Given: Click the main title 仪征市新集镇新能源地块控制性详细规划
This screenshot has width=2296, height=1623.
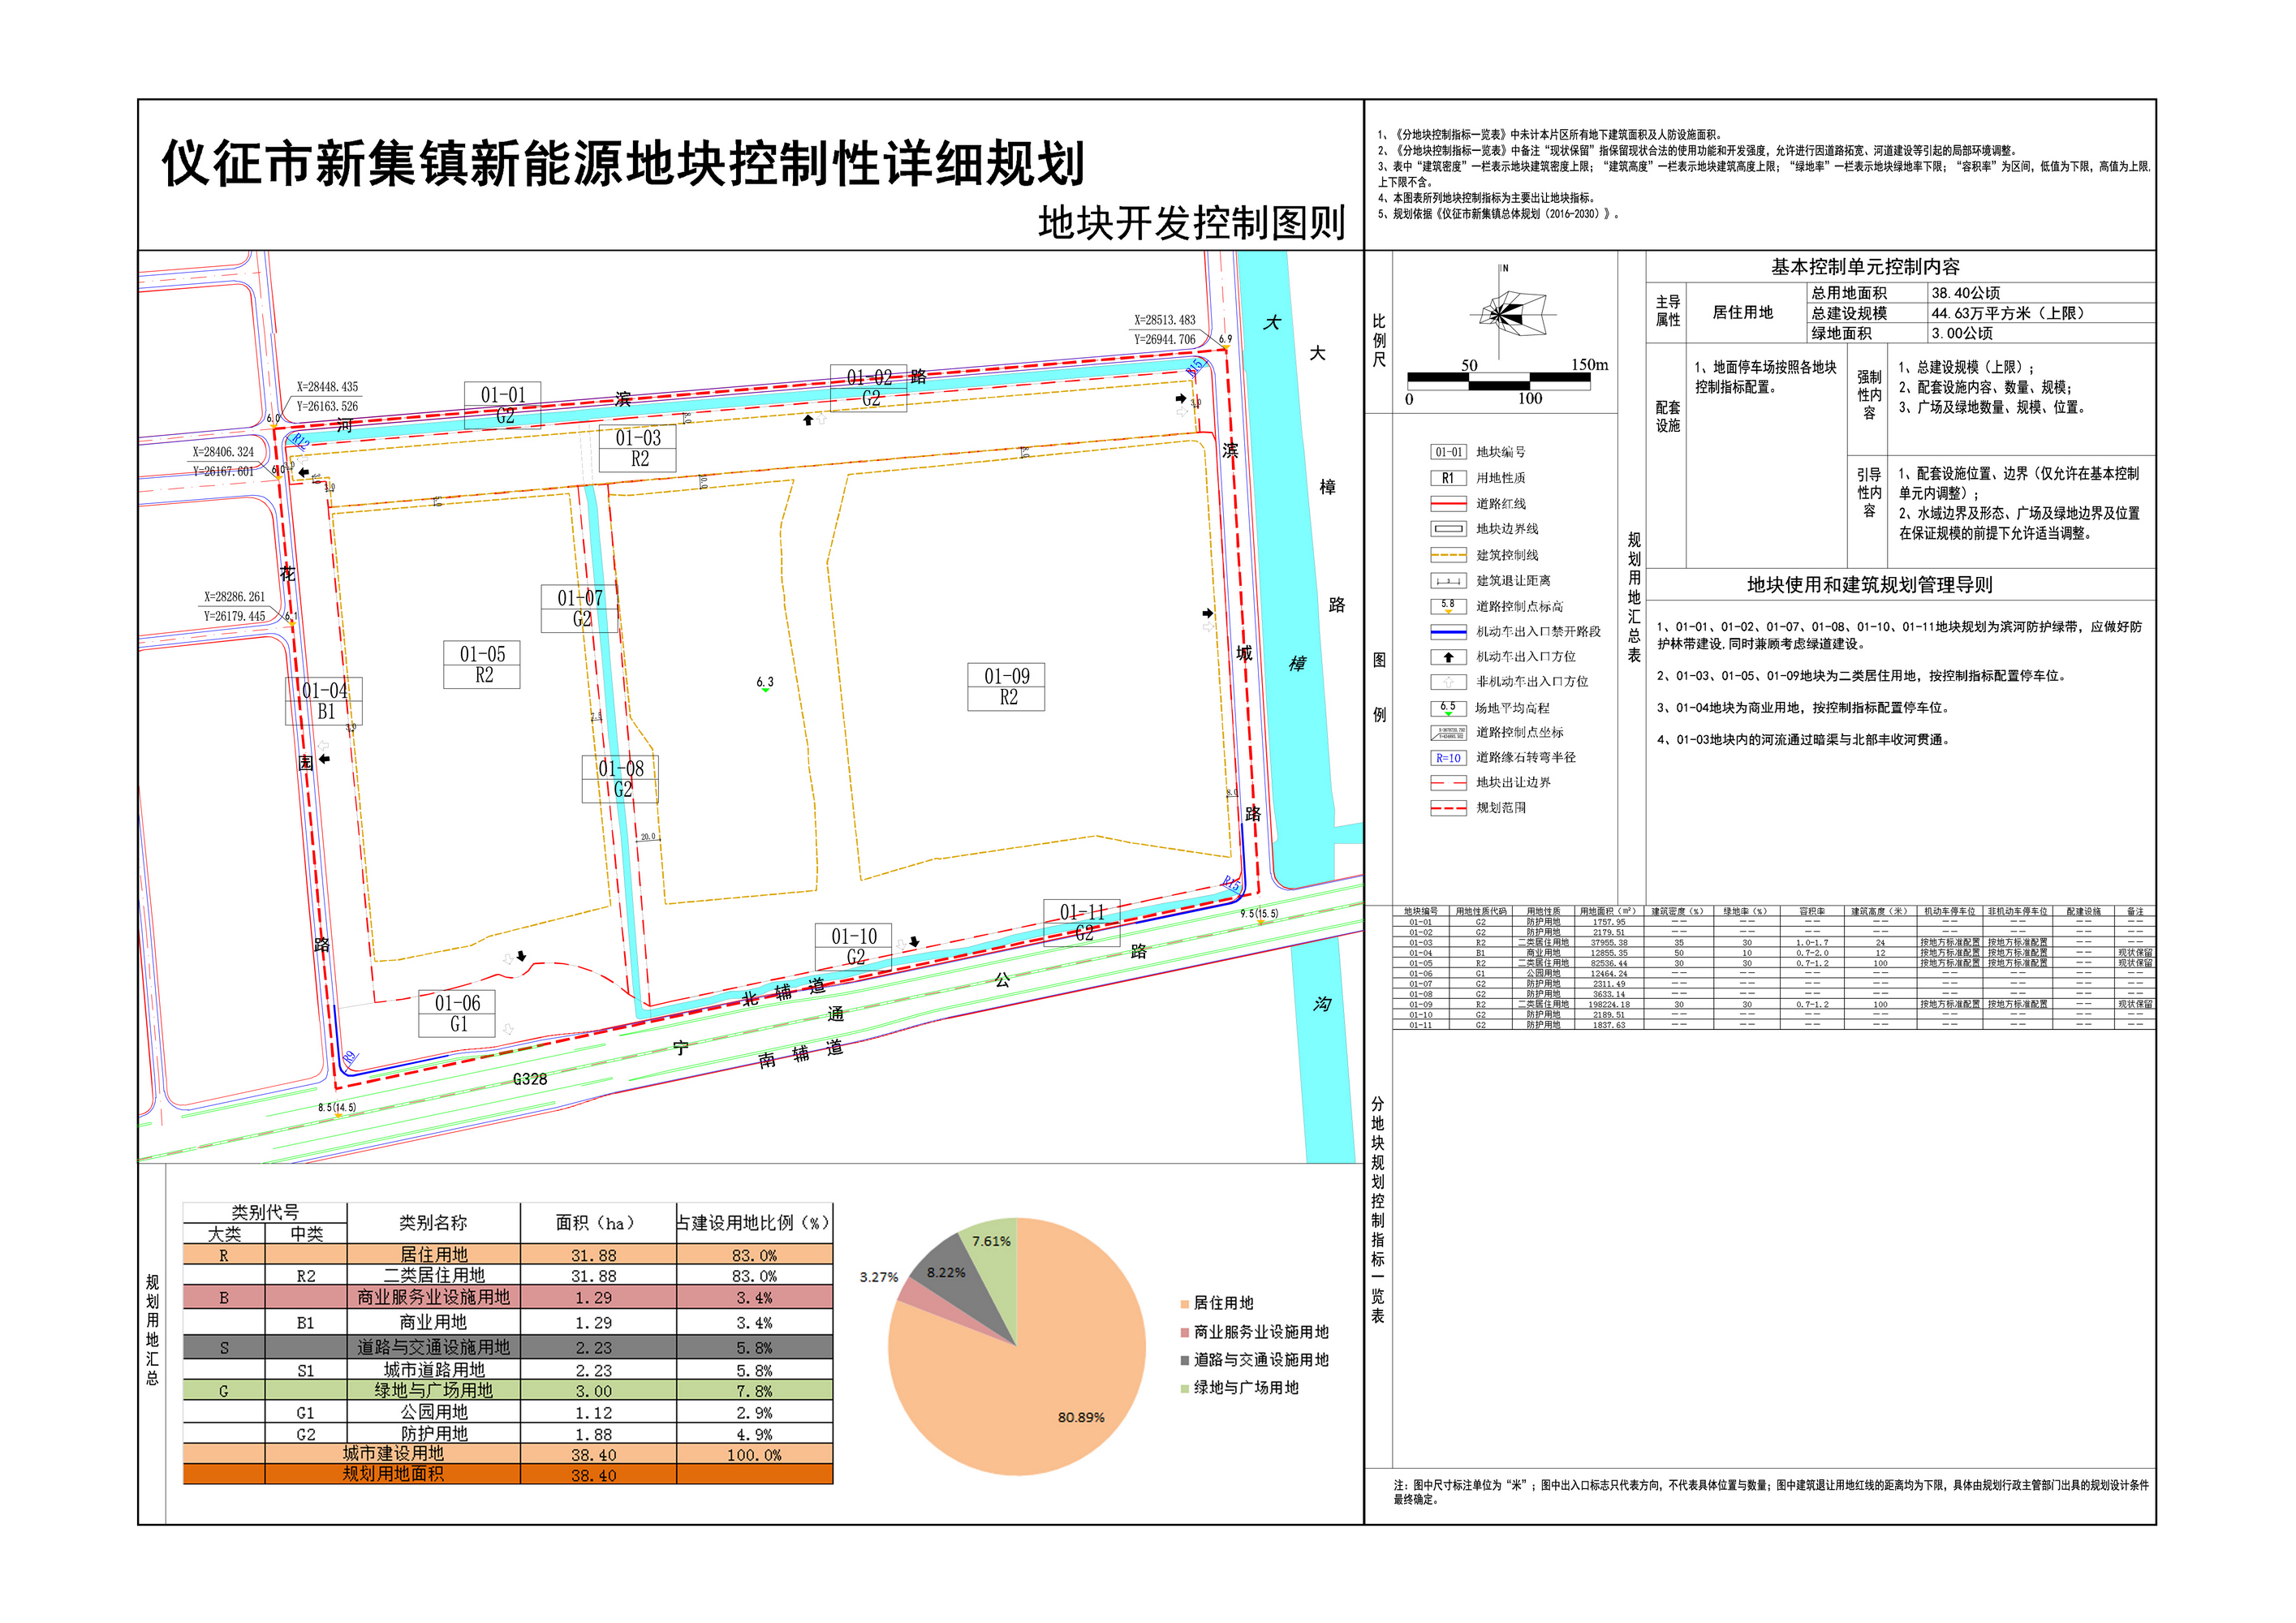Looking at the screenshot, I should click(x=624, y=164).
